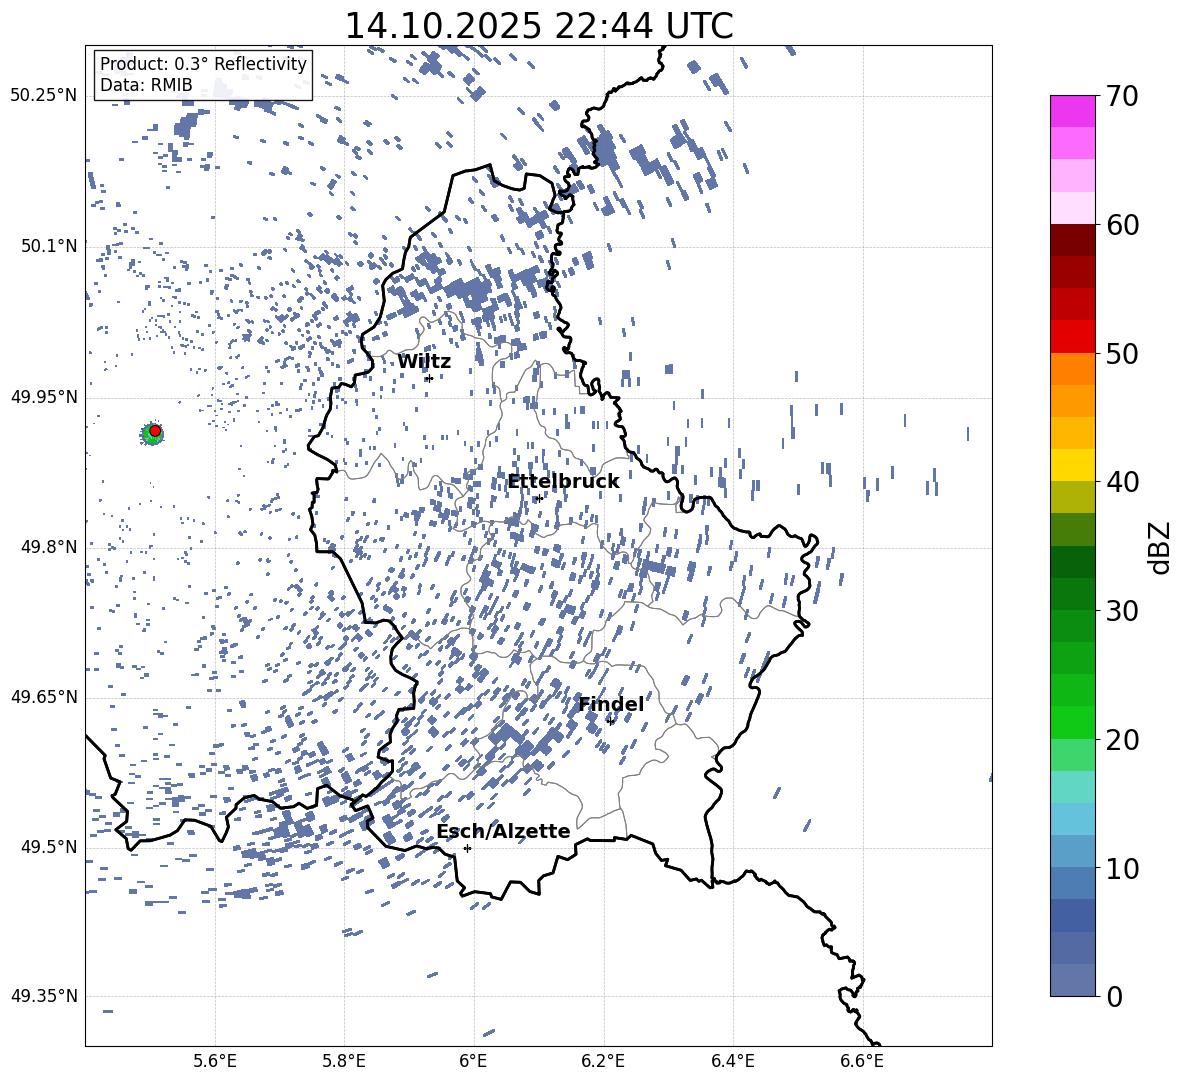Screen dimensions: 1184x1081
Task: Click the colorbar tick label 20
Action: point(1122,740)
